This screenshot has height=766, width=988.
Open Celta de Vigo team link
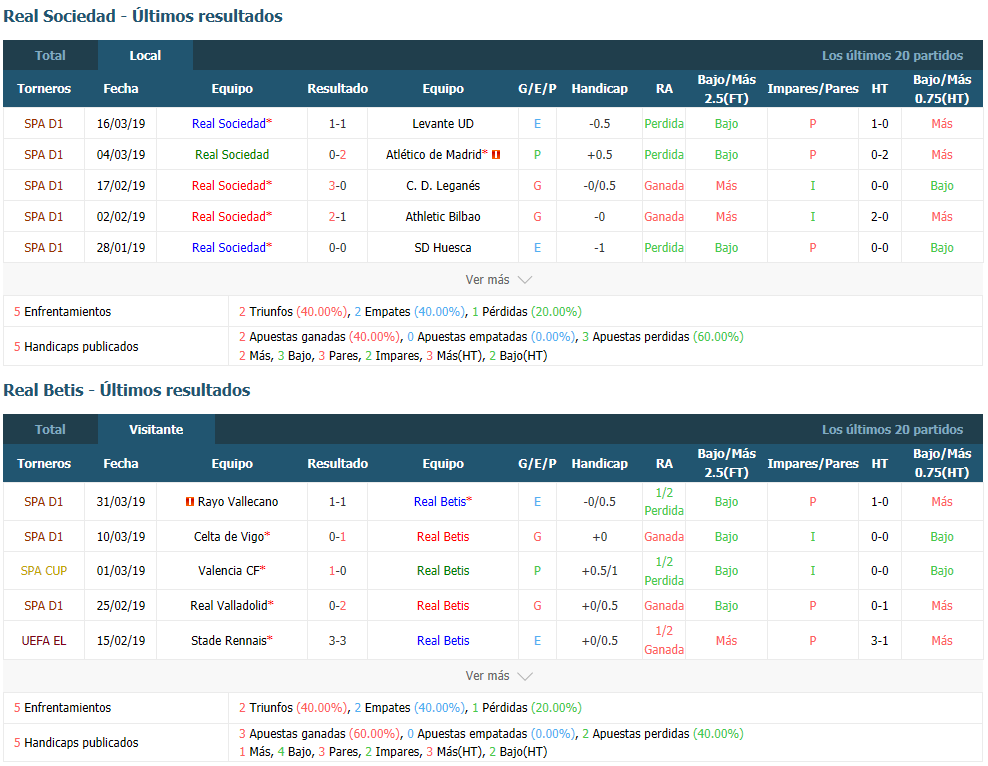(x=229, y=537)
